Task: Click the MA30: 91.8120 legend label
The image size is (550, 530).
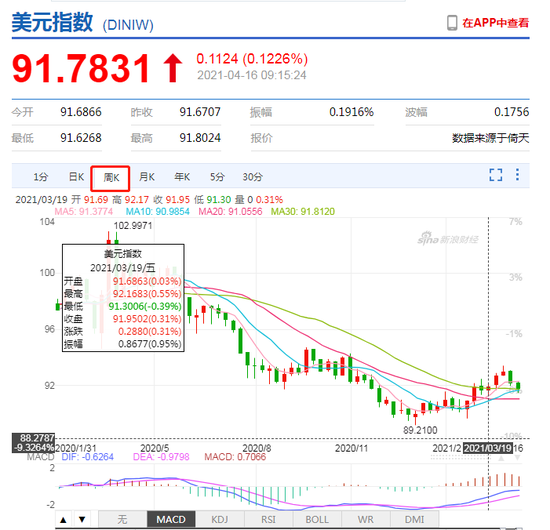Action: [x=303, y=212]
